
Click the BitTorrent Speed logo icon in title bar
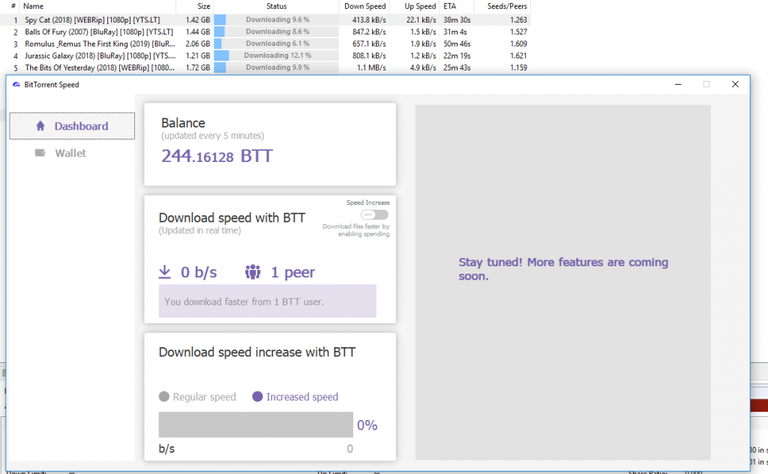[16, 85]
